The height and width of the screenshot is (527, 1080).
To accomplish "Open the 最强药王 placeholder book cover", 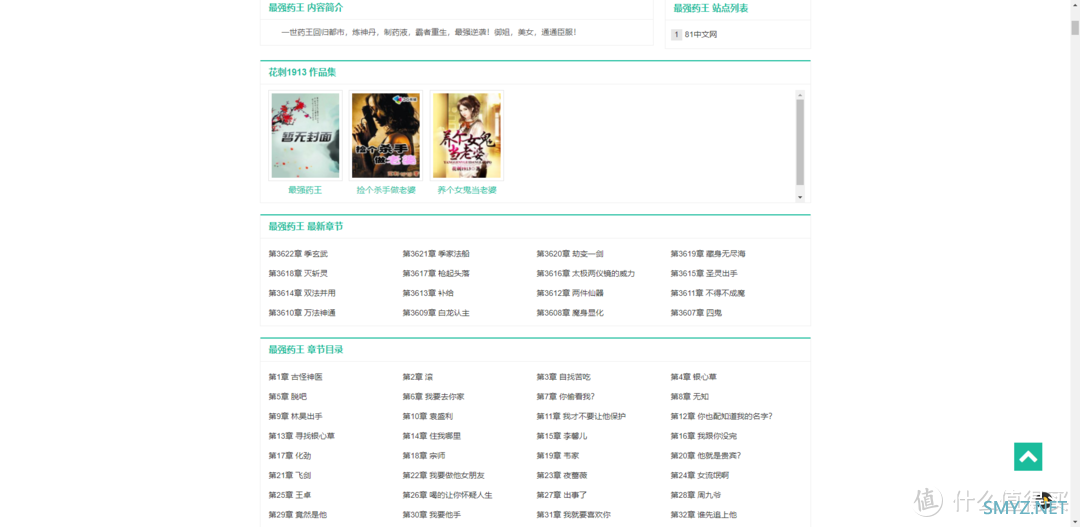I will click(305, 136).
